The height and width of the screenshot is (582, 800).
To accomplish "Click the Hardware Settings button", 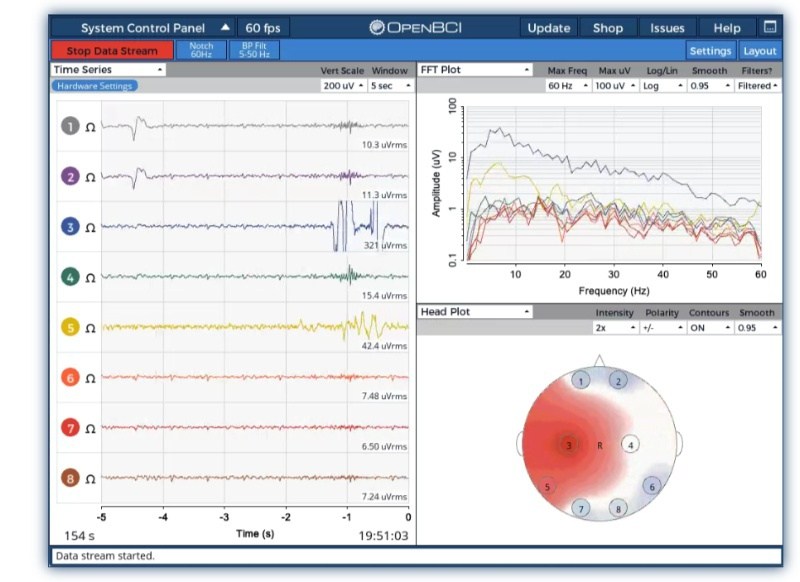I will [x=95, y=86].
